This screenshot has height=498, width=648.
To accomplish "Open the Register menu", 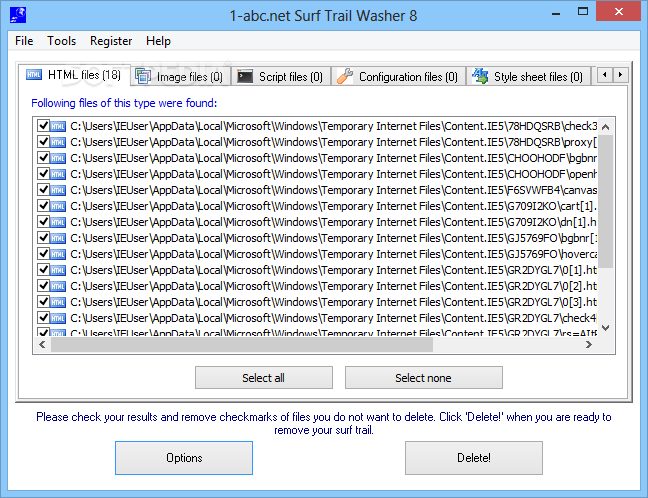I will (111, 41).
